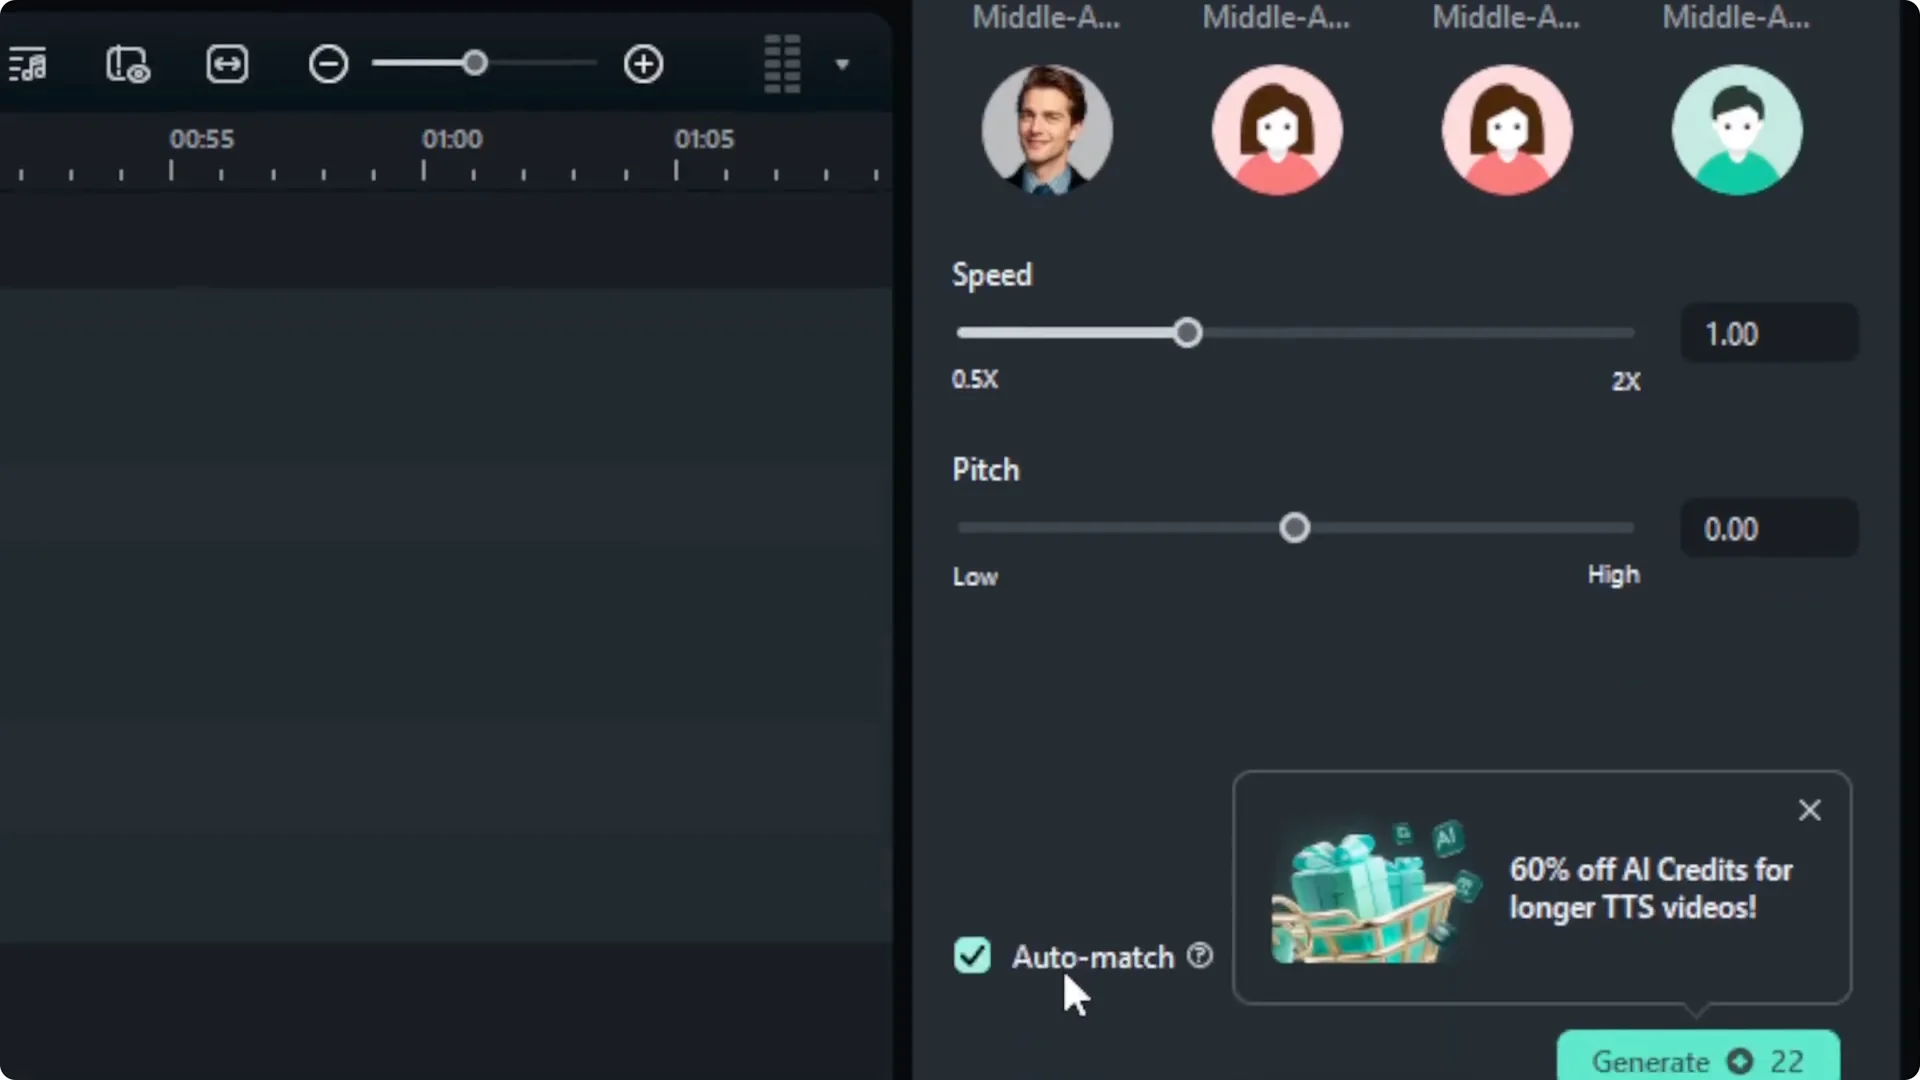Image resolution: width=1920 pixels, height=1080 pixels.
Task: Select the male voice avatar
Action: (1046, 129)
